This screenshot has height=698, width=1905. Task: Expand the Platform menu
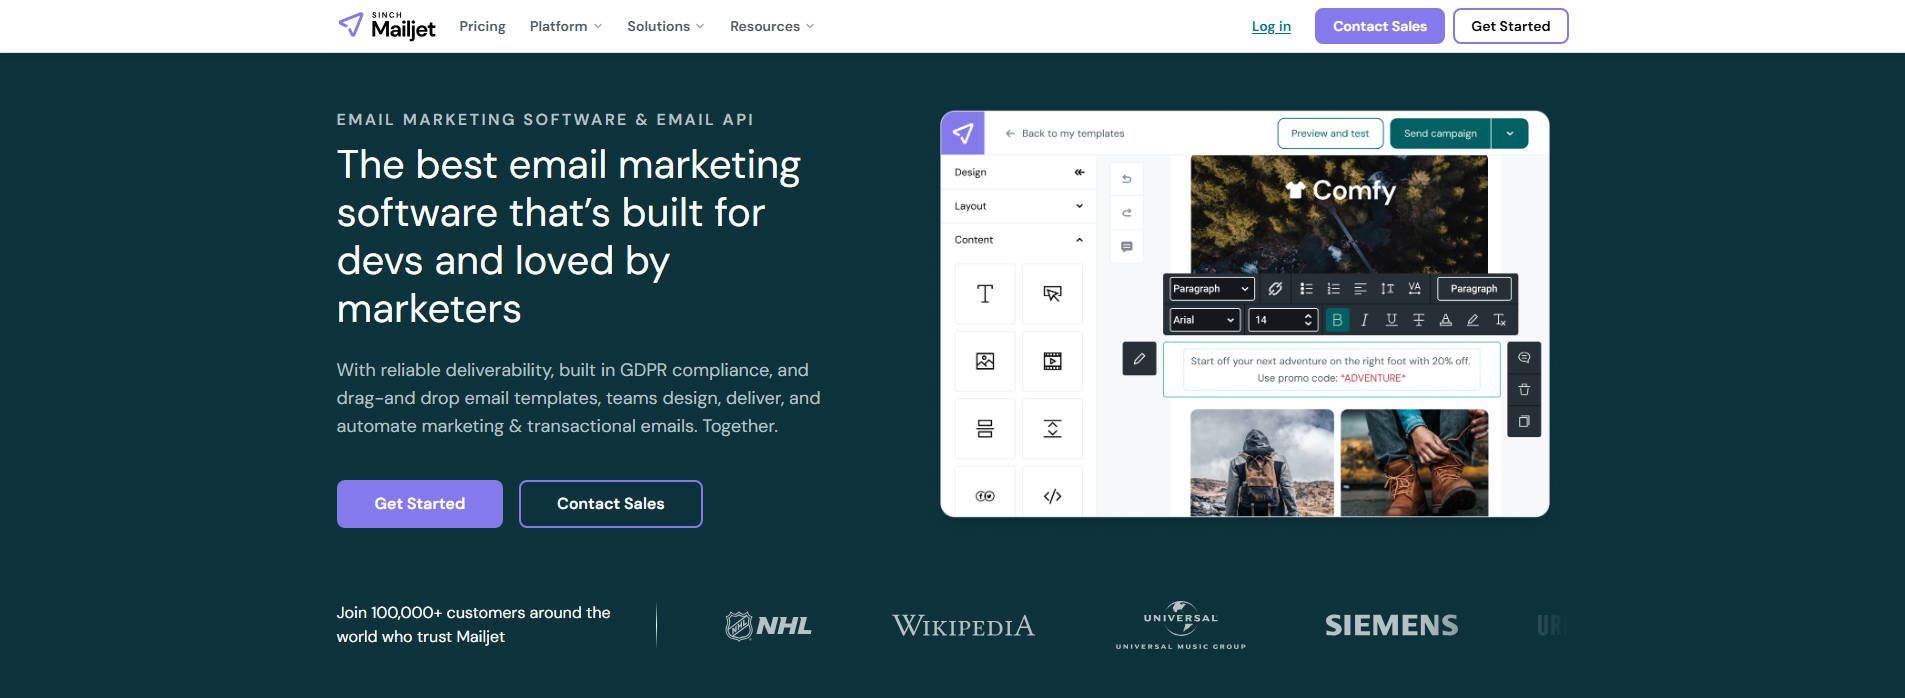(566, 26)
